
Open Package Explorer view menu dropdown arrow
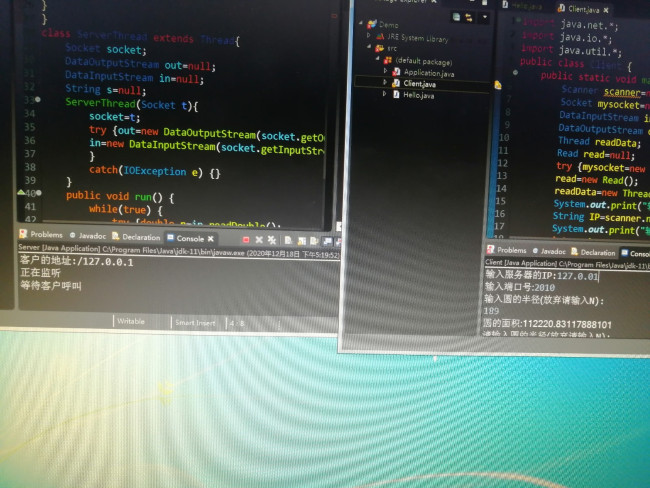point(484,17)
